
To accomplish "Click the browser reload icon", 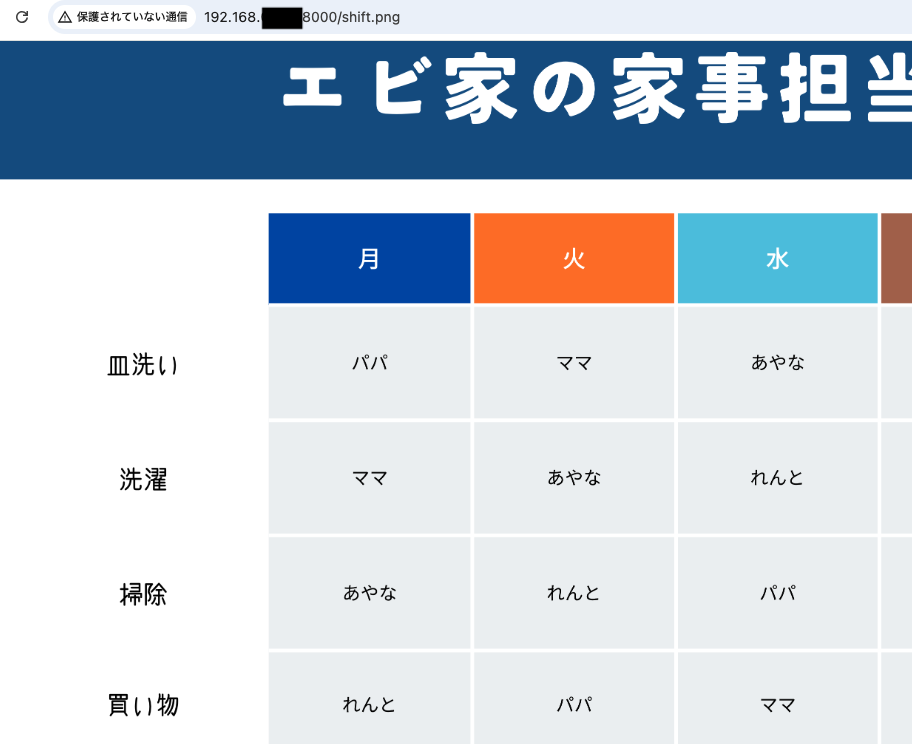I will click(22, 17).
